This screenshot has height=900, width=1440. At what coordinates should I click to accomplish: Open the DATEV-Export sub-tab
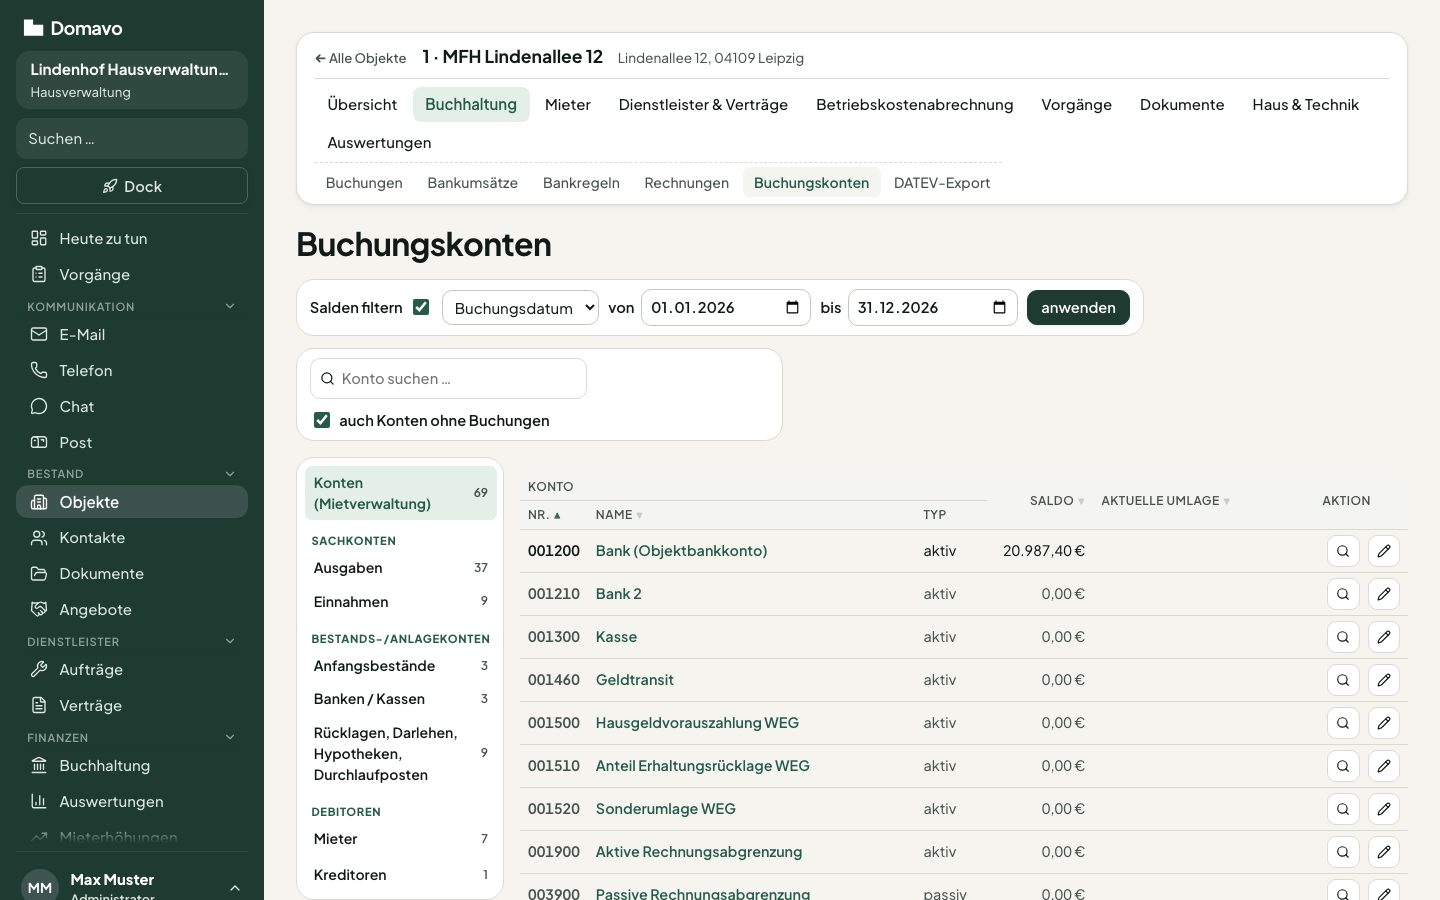(942, 183)
